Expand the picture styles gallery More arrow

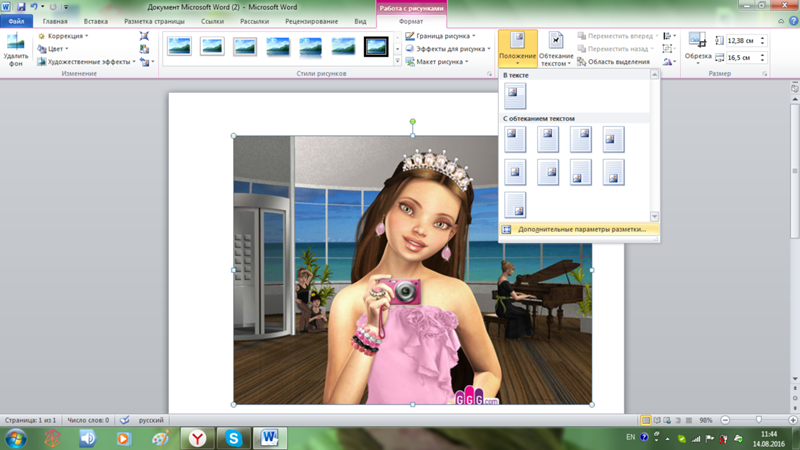tap(397, 61)
